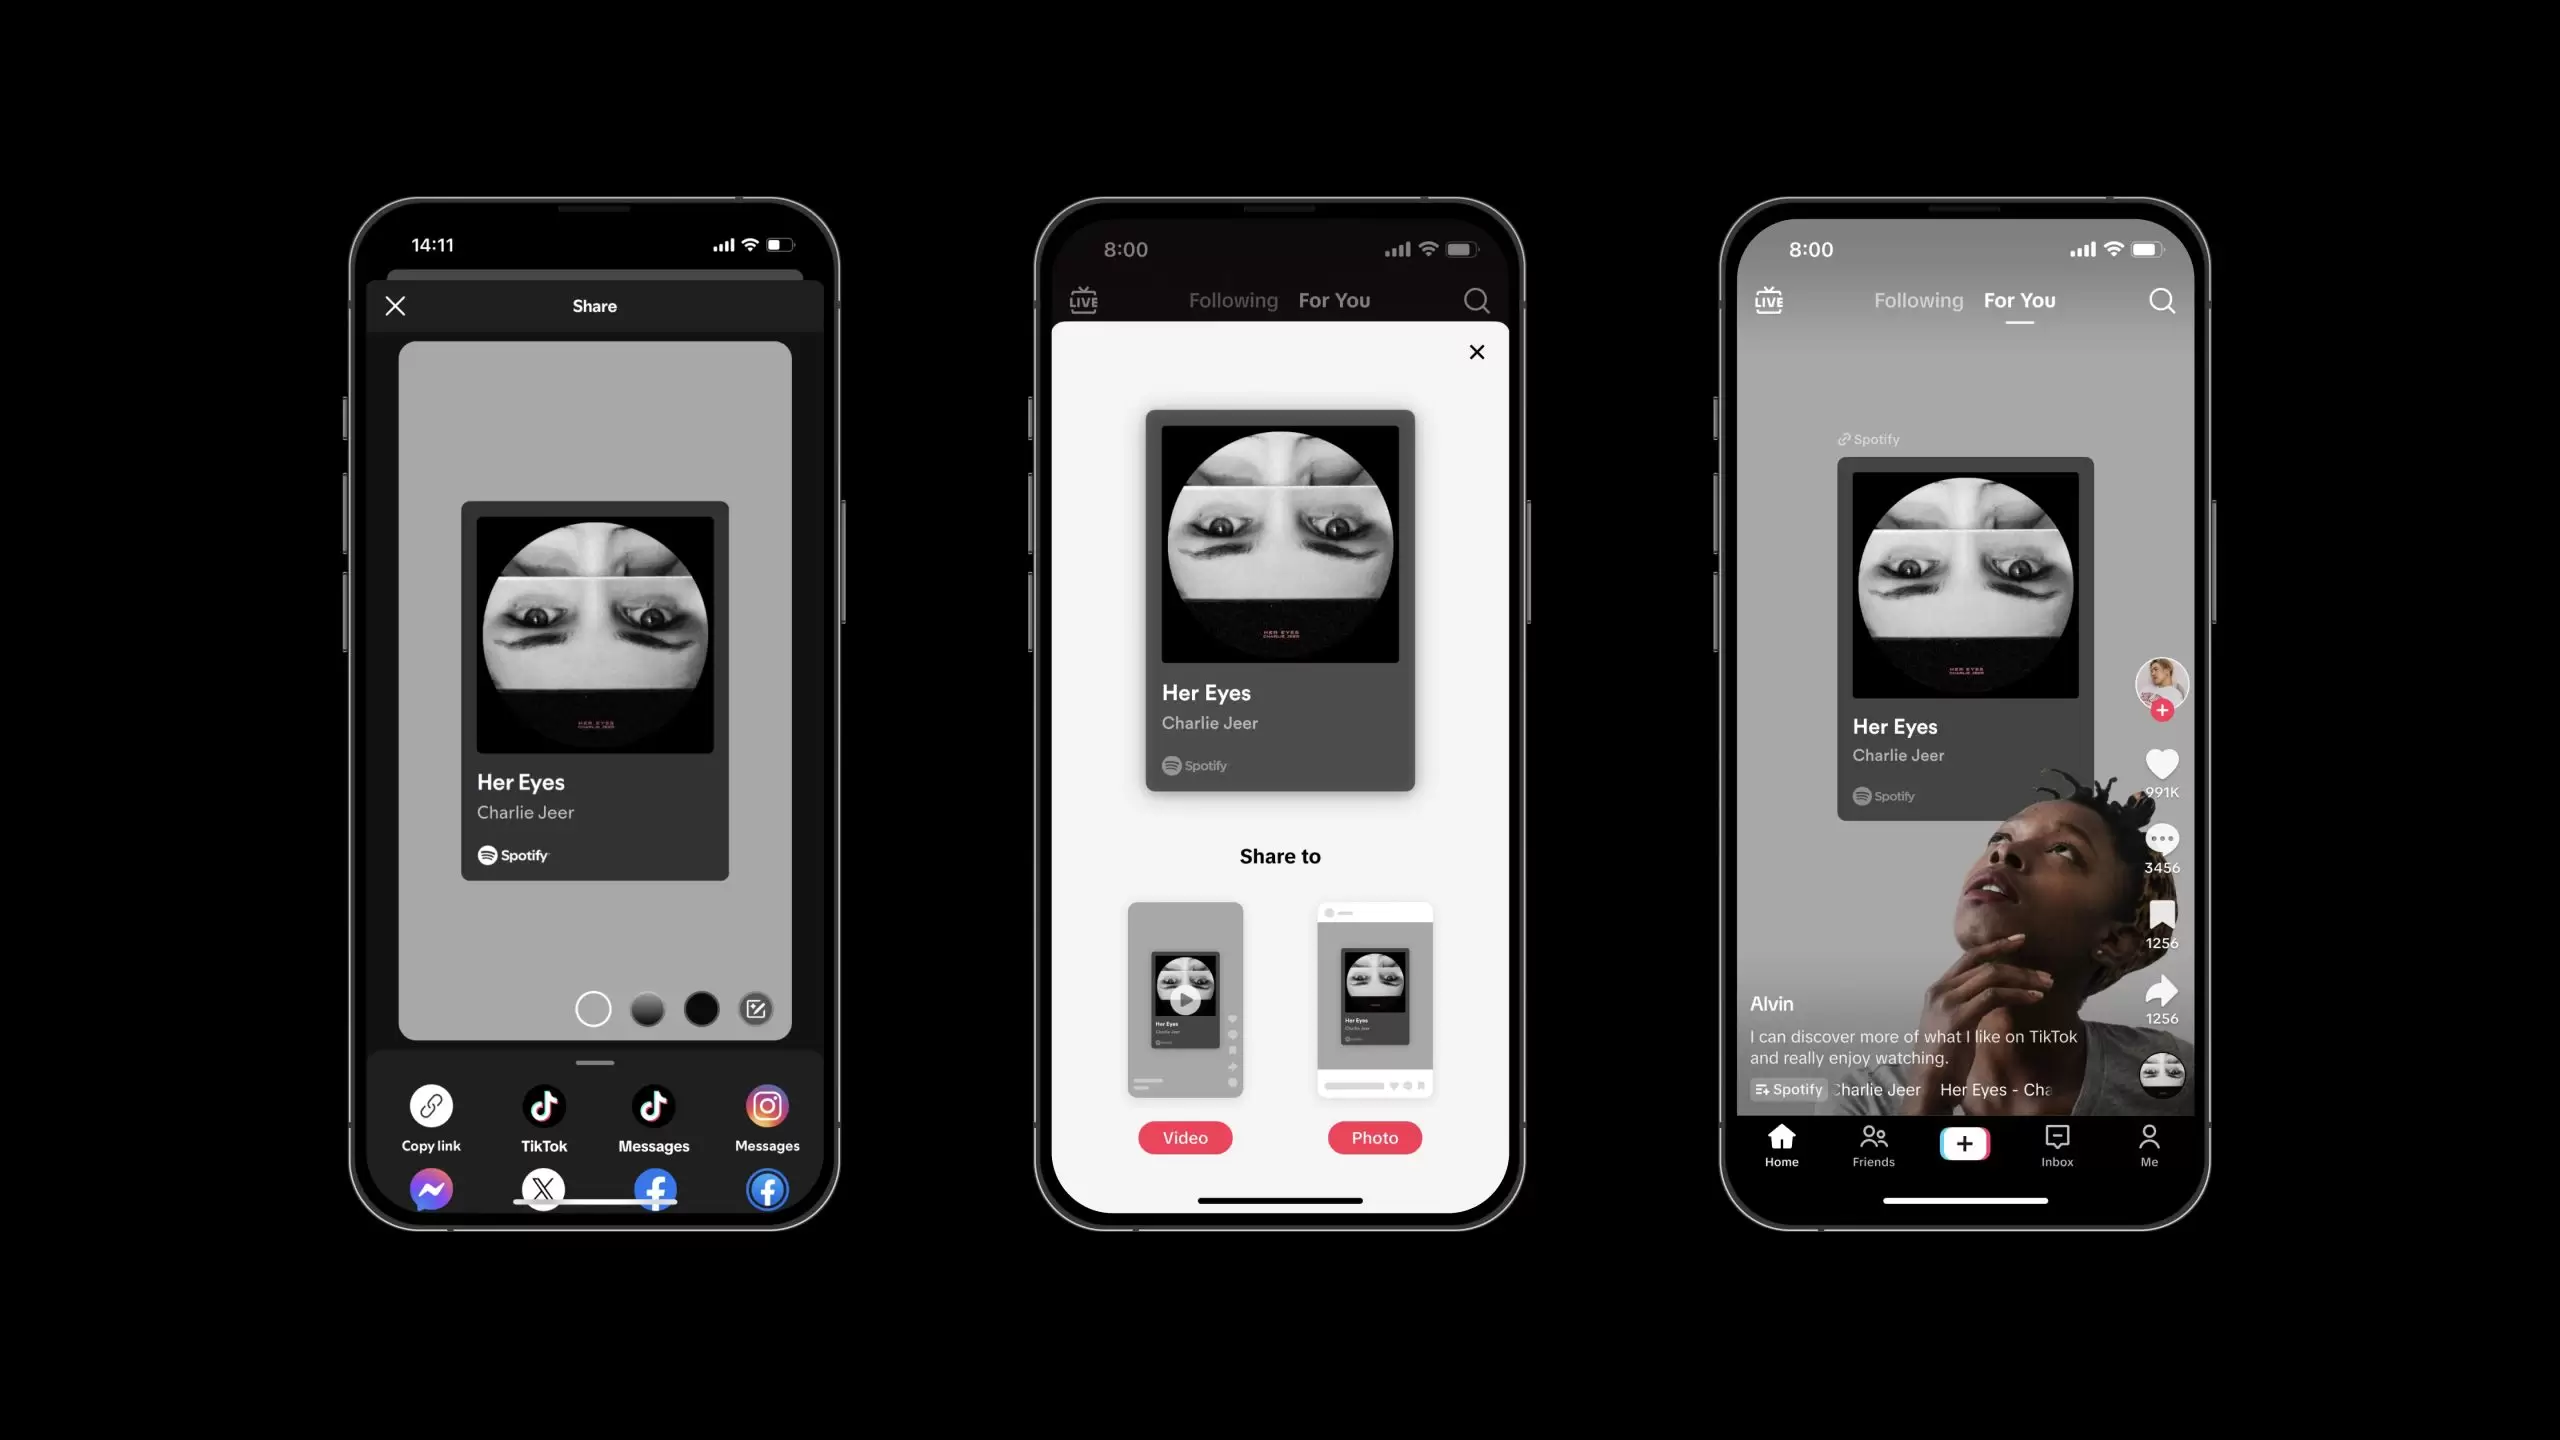Image resolution: width=2560 pixels, height=1440 pixels.
Task: Select the Photo format option
Action: click(x=1375, y=1138)
